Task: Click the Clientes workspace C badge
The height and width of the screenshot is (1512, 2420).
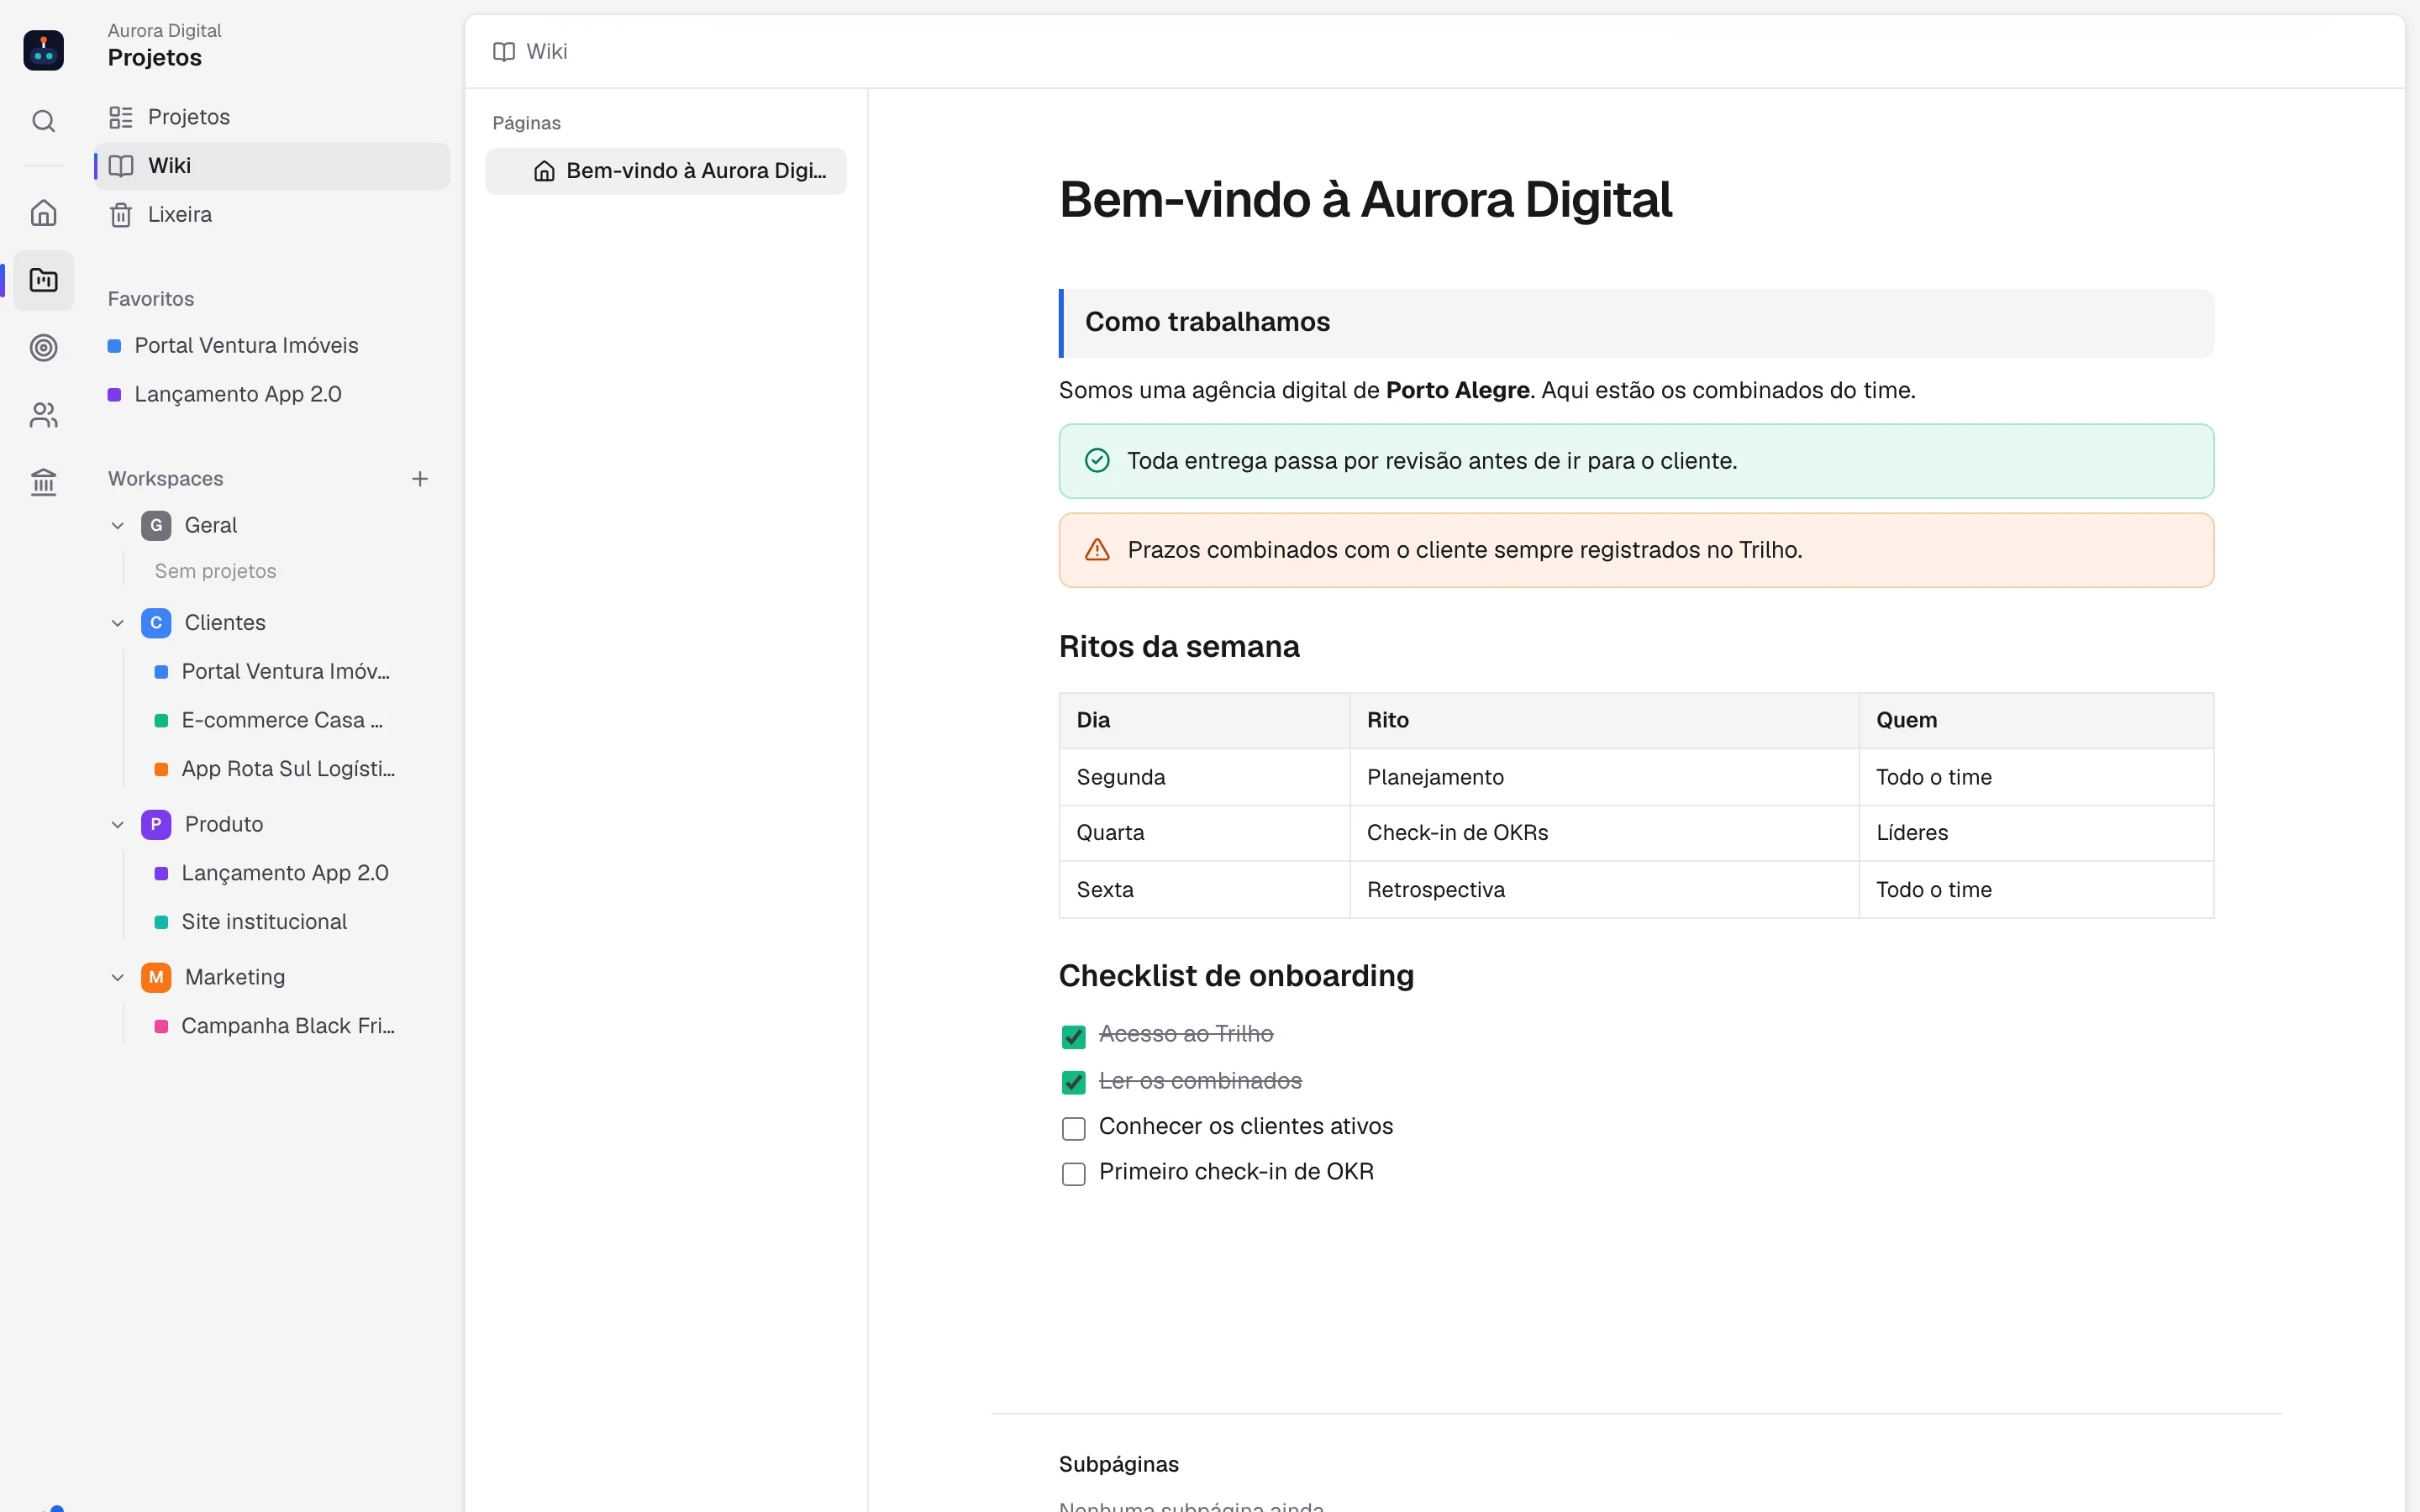Action: [156, 623]
